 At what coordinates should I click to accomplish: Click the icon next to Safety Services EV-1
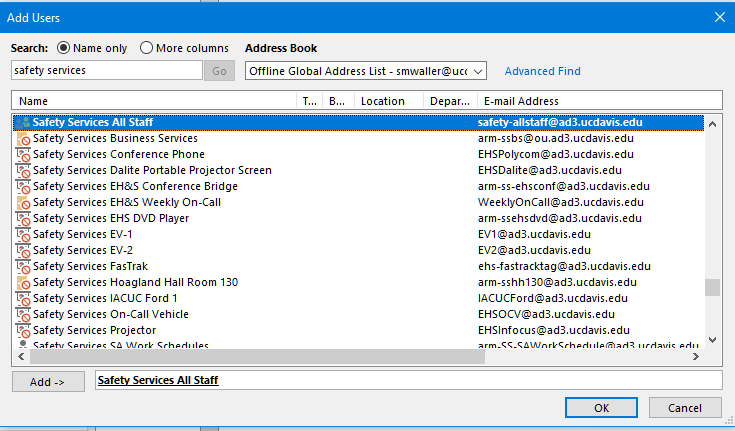(x=23, y=234)
